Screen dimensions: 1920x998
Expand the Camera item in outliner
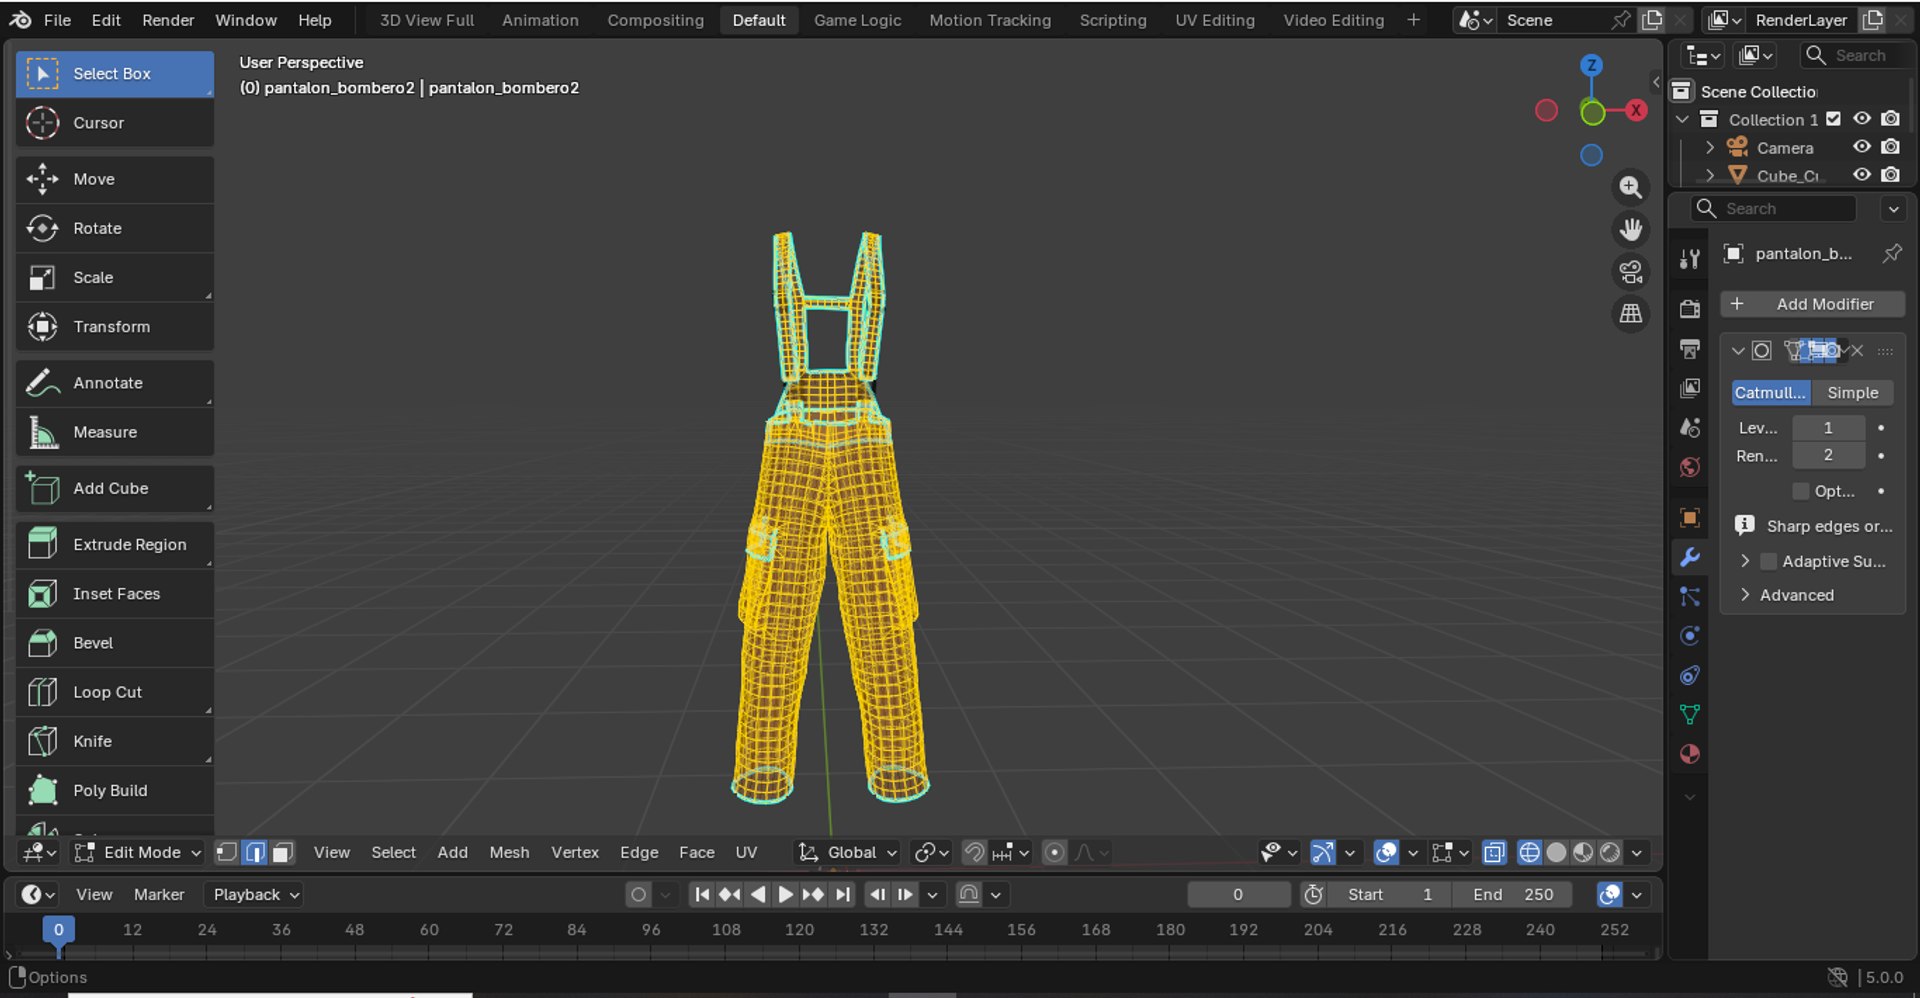(x=1710, y=147)
